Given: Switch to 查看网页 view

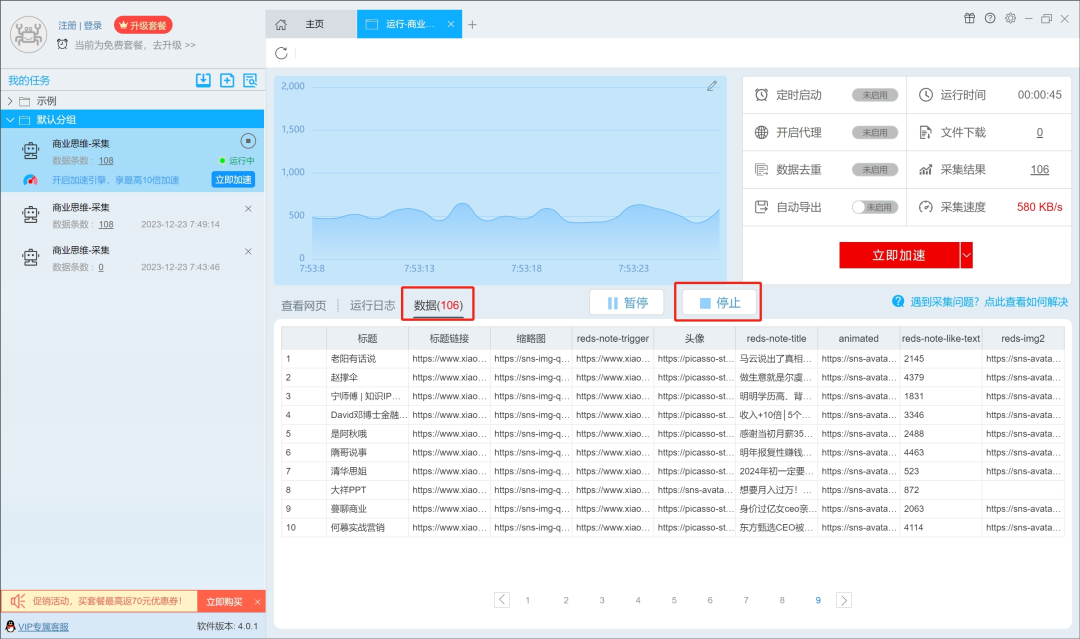Looking at the screenshot, I should [304, 306].
